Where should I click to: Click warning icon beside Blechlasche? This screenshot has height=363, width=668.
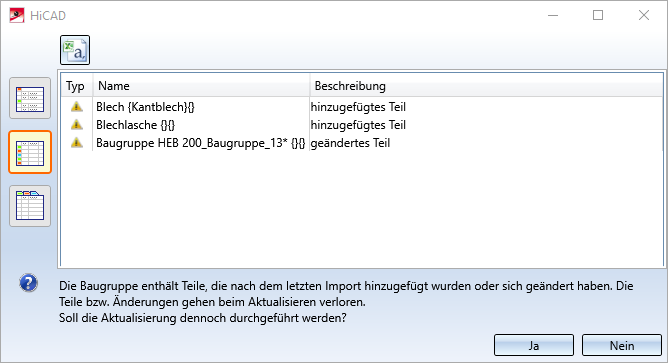point(77,124)
